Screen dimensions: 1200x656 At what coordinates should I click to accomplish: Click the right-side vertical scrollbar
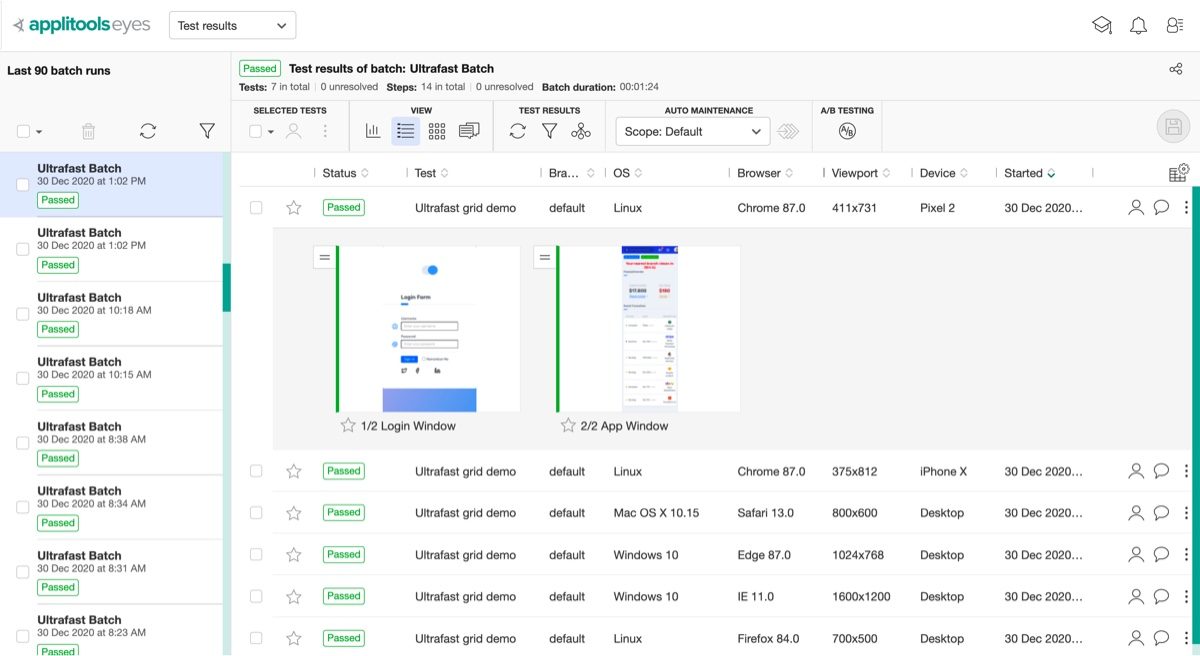click(x=1194, y=400)
